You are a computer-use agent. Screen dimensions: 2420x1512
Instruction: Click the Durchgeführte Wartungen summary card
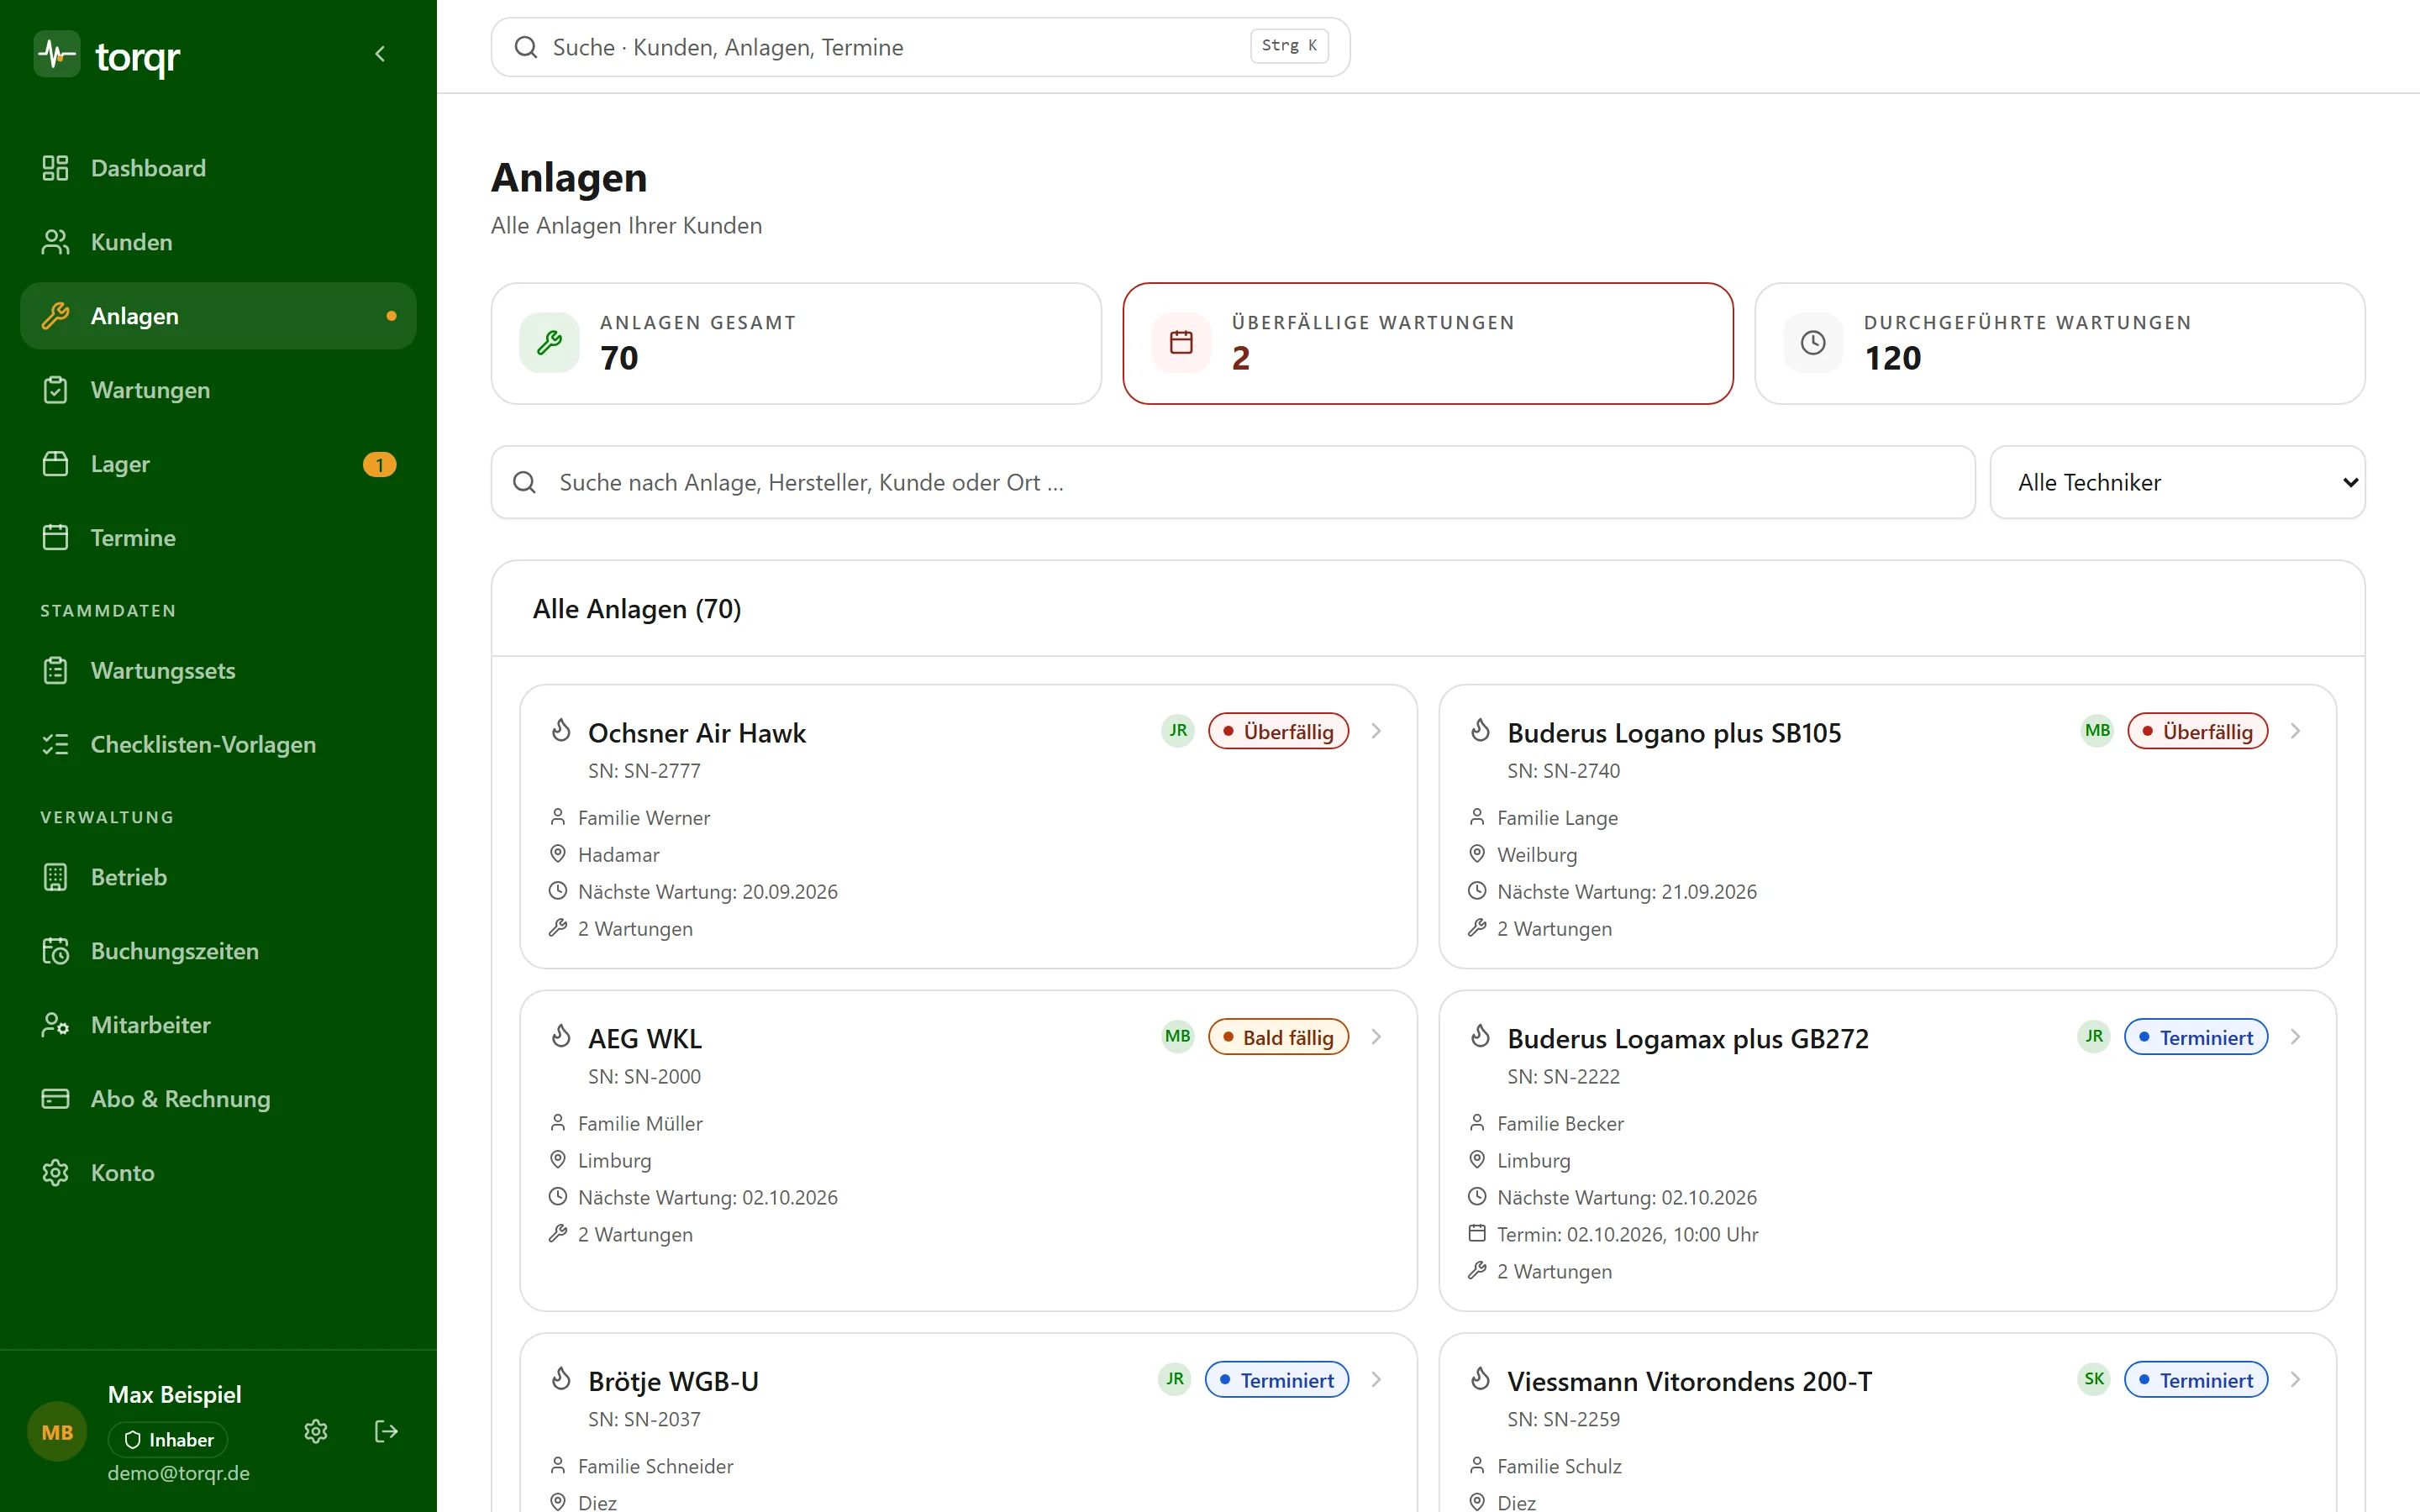tap(2060, 343)
